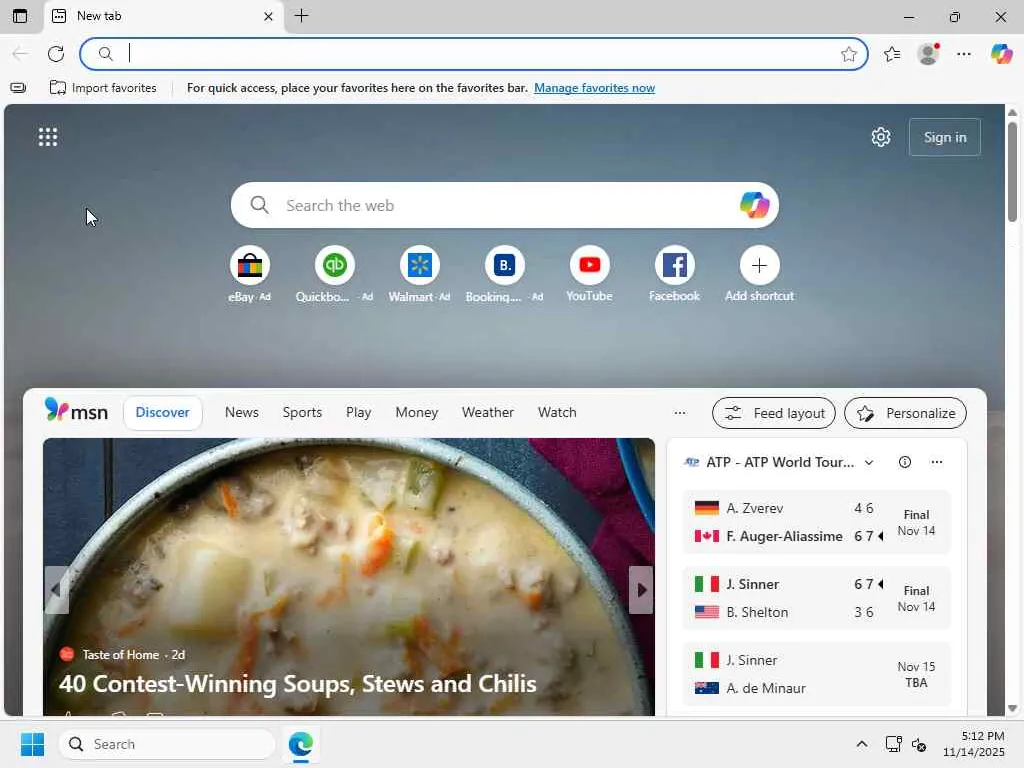The height and width of the screenshot is (768, 1024).
Task: Open the tab actions menu icon
Action: (x=20, y=16)
